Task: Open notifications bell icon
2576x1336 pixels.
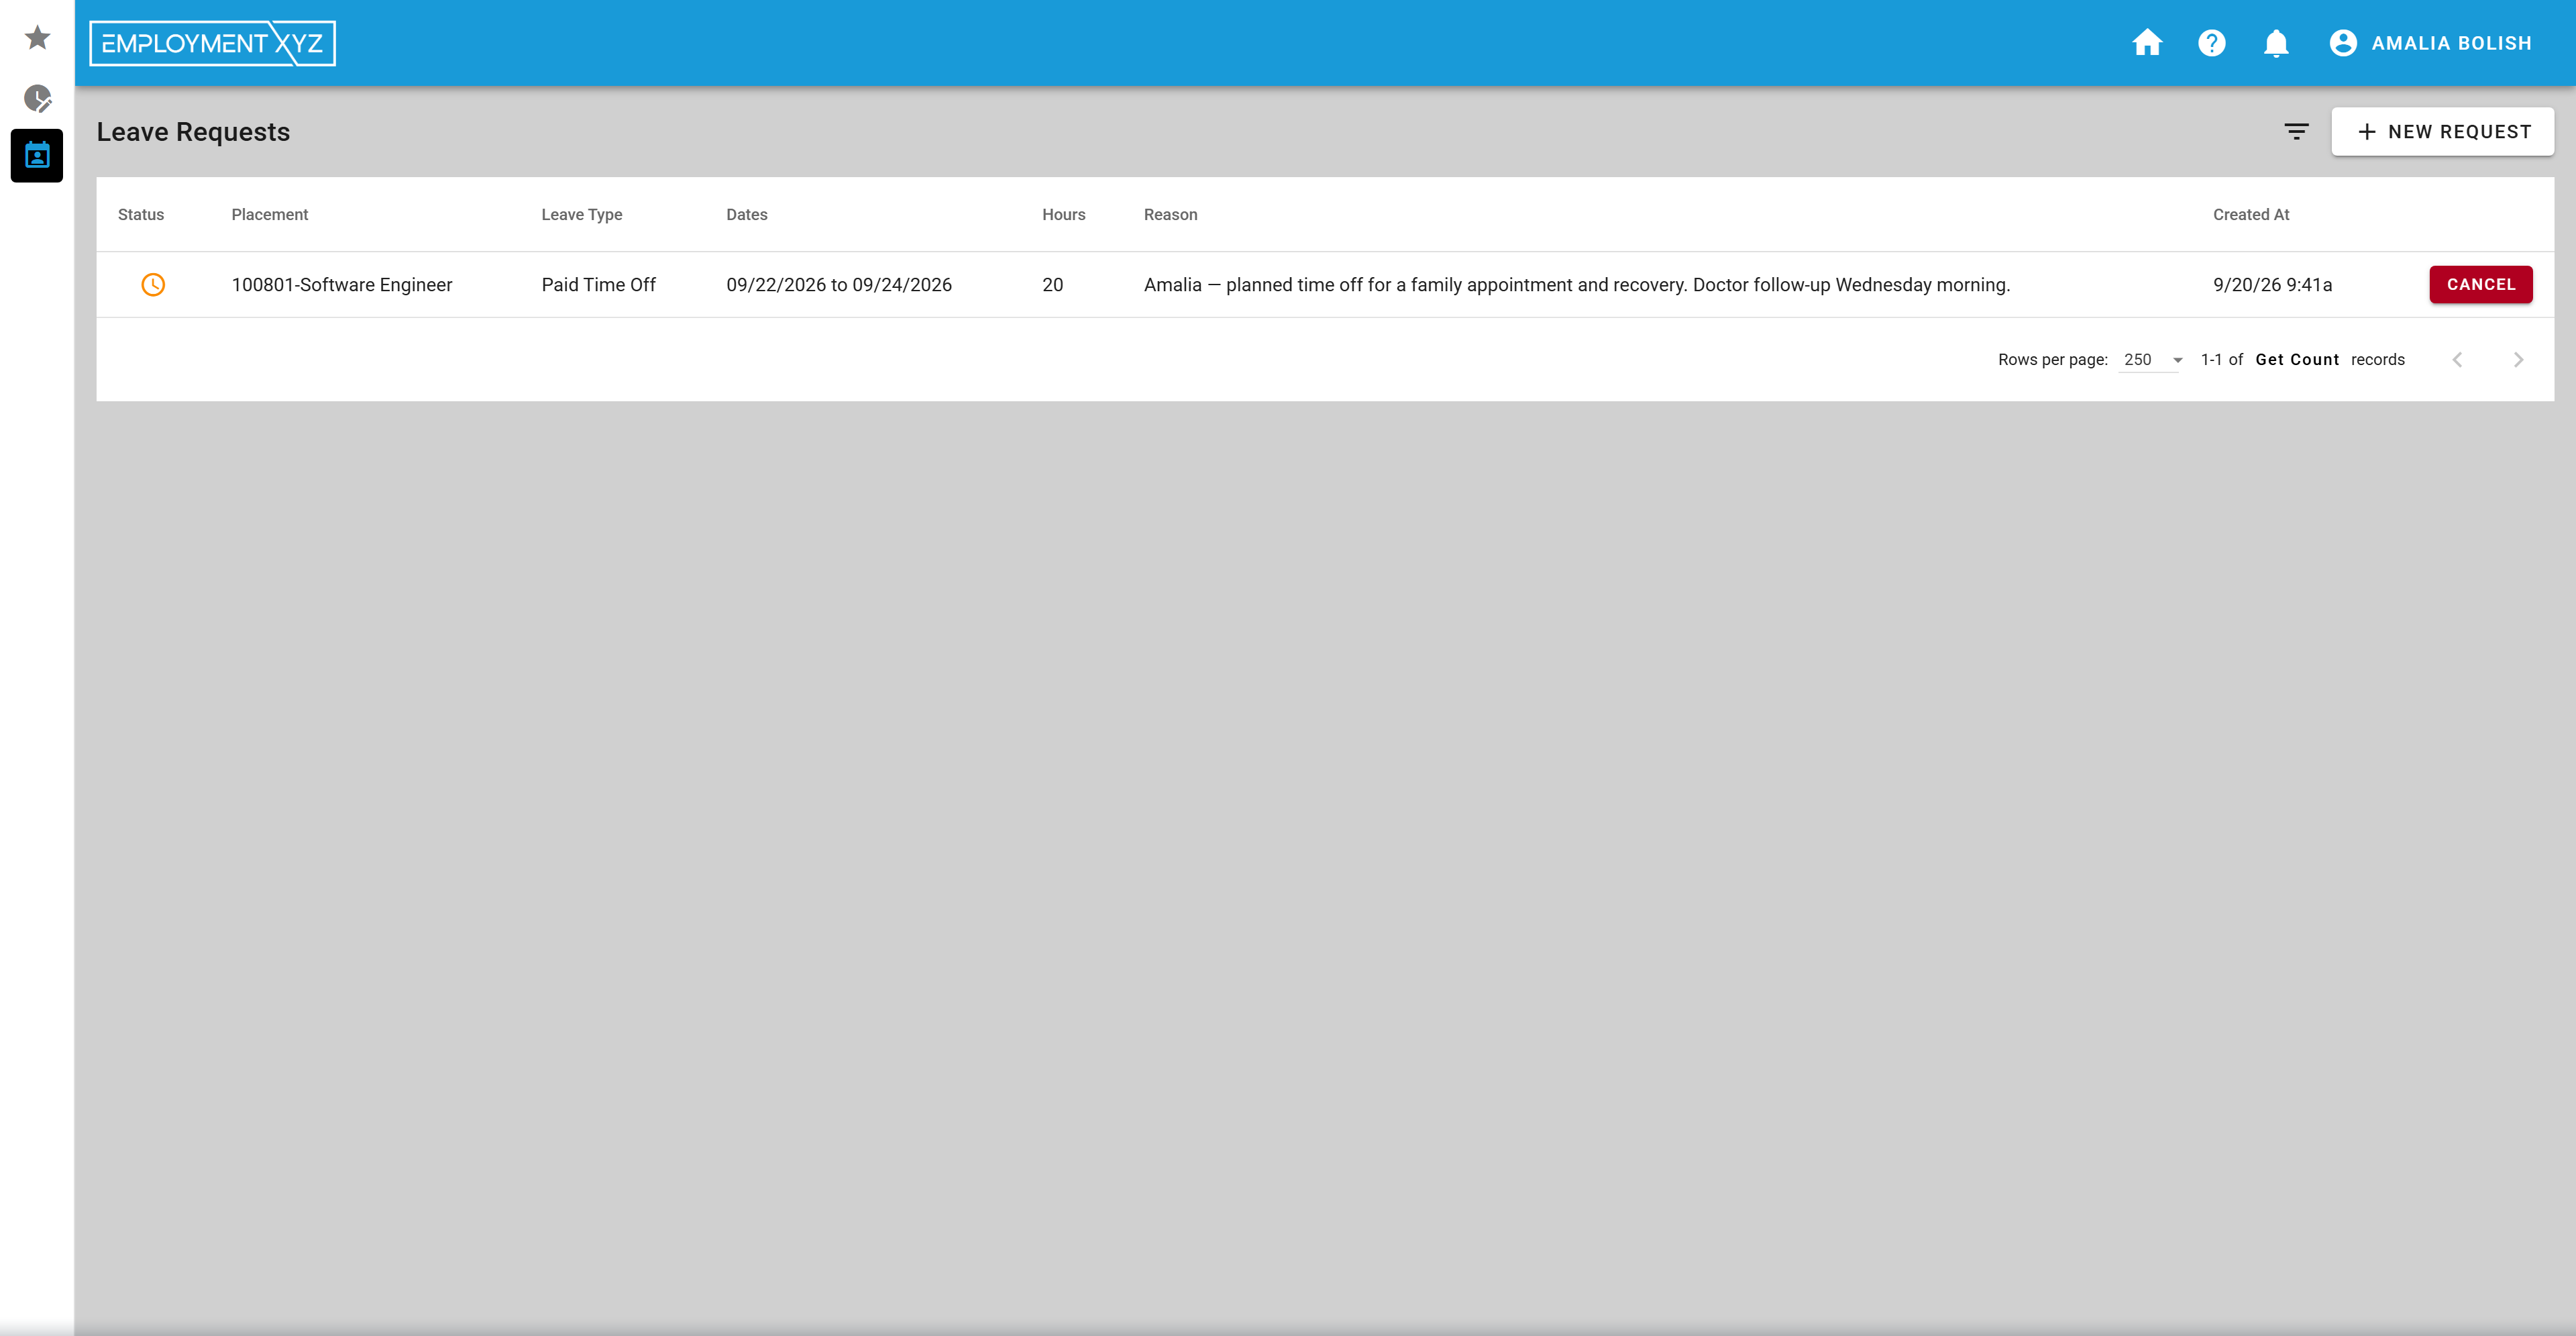Action: (x=2276, y=43)
